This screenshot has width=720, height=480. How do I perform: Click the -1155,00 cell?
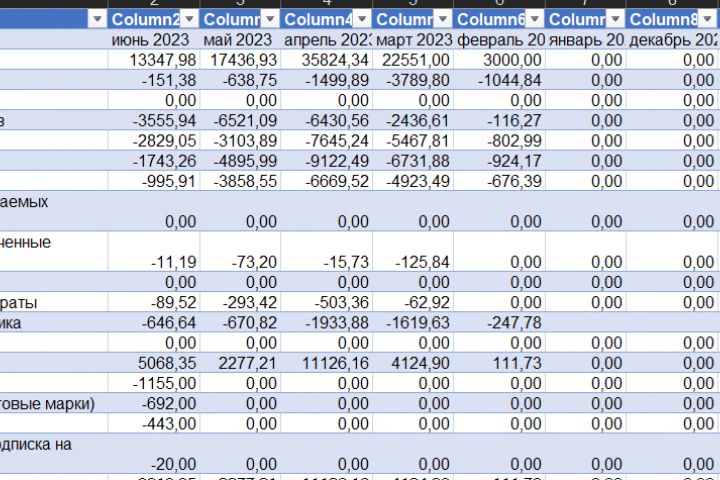(x=154, y=383)
